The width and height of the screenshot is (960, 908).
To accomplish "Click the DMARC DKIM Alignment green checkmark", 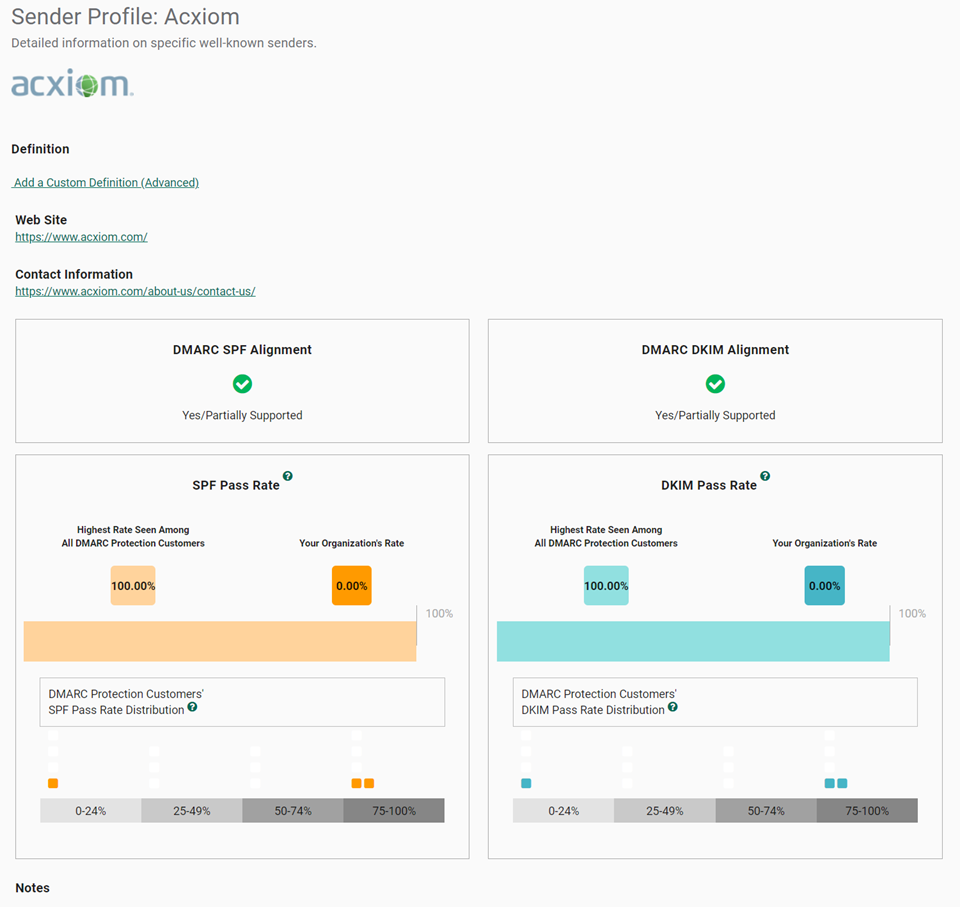I will pos(715,384).
